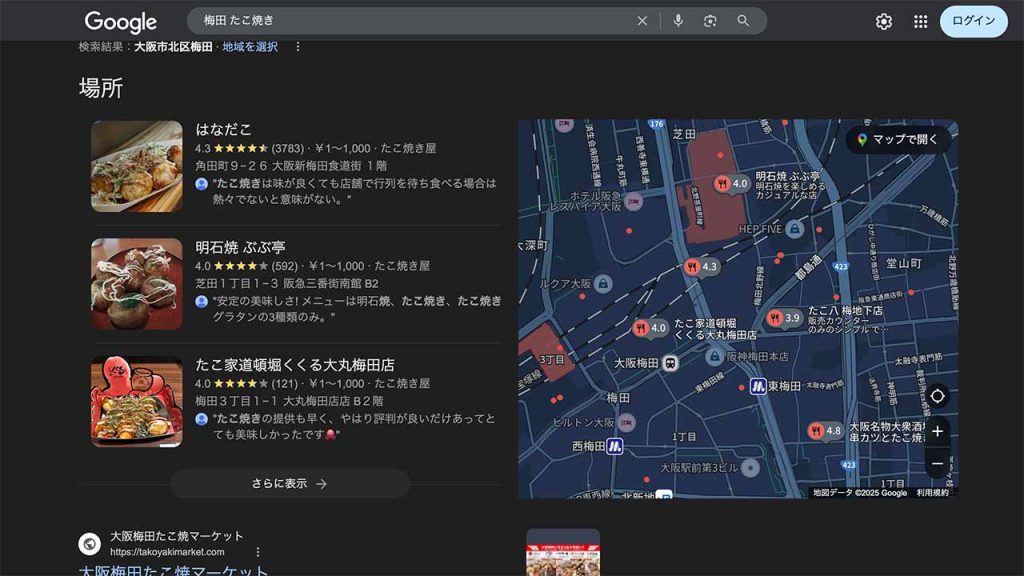
Task: Open the たこ家道頓堀くくる大丸梅田店 thumbnail
Action: click(136, 402)
